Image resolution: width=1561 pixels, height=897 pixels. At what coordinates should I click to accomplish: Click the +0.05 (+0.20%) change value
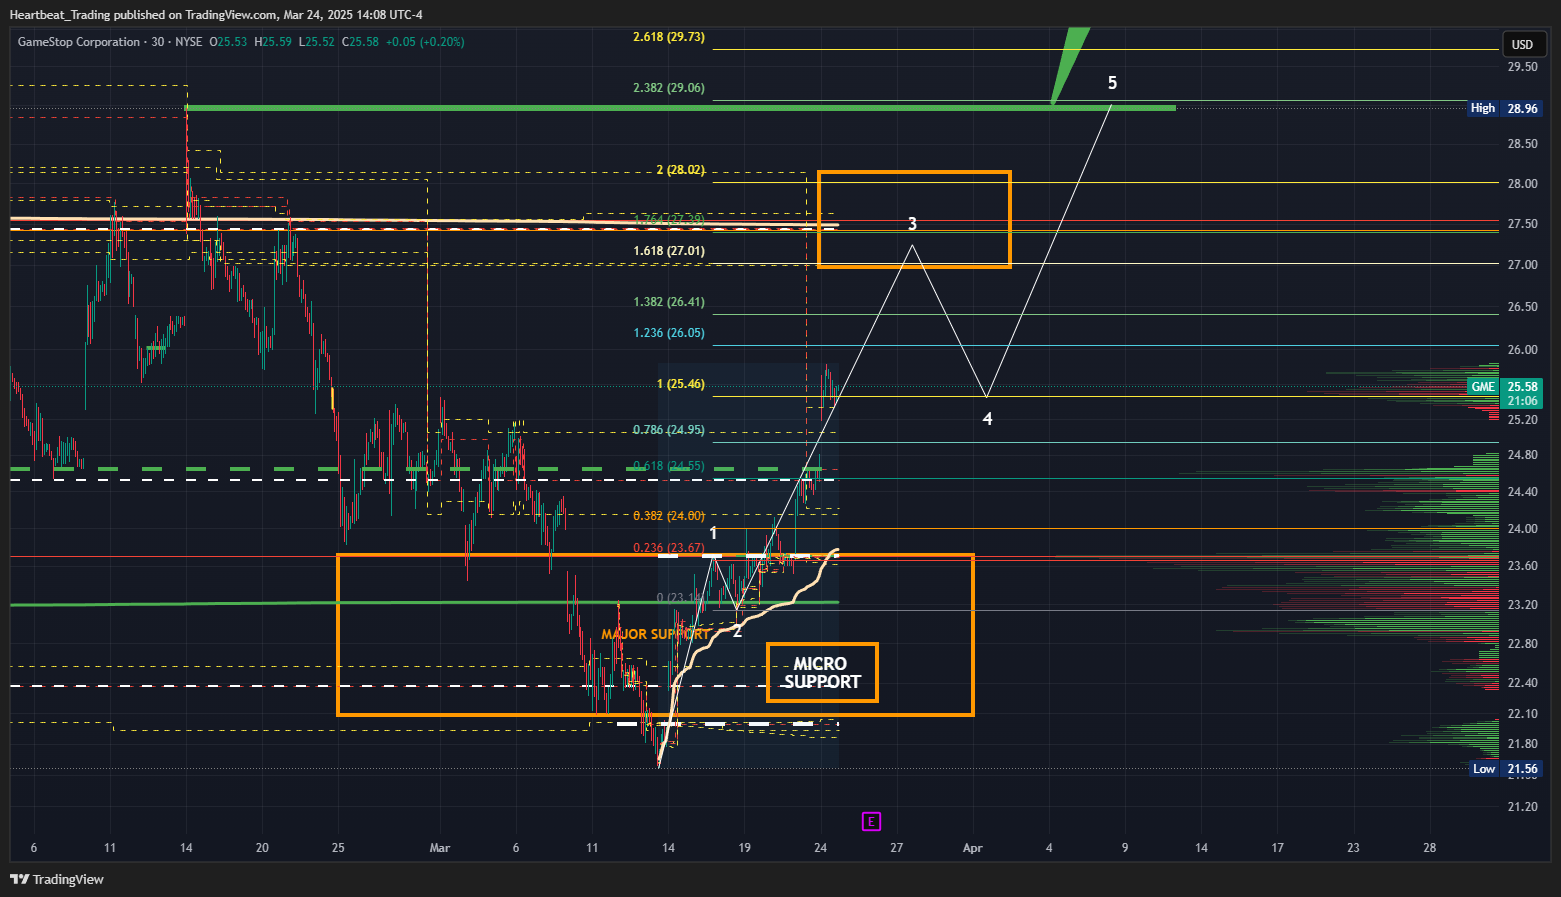(x=425, y=42)
